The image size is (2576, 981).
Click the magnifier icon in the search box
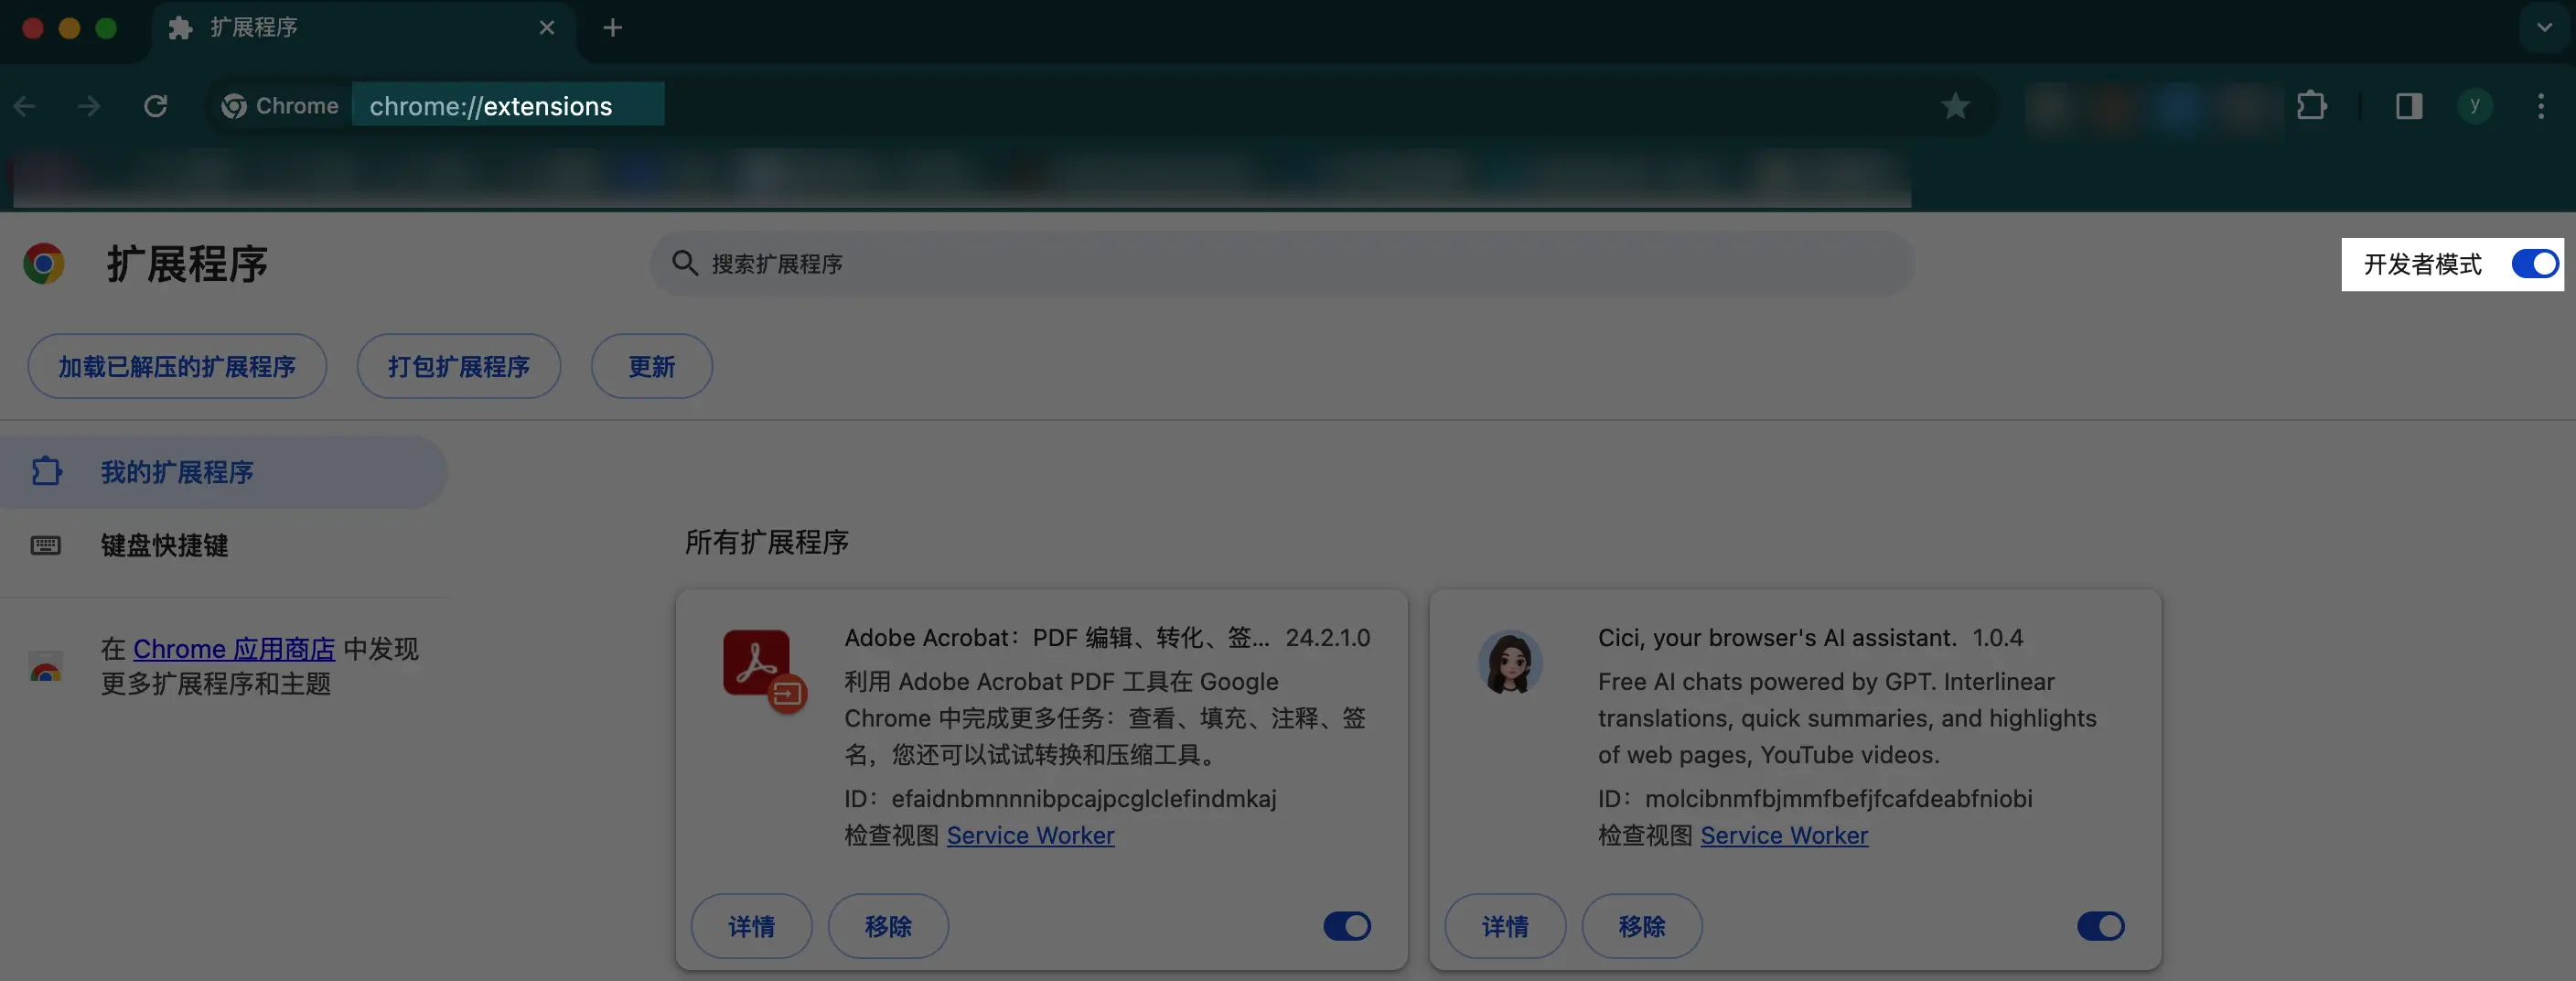click(684, 263)
